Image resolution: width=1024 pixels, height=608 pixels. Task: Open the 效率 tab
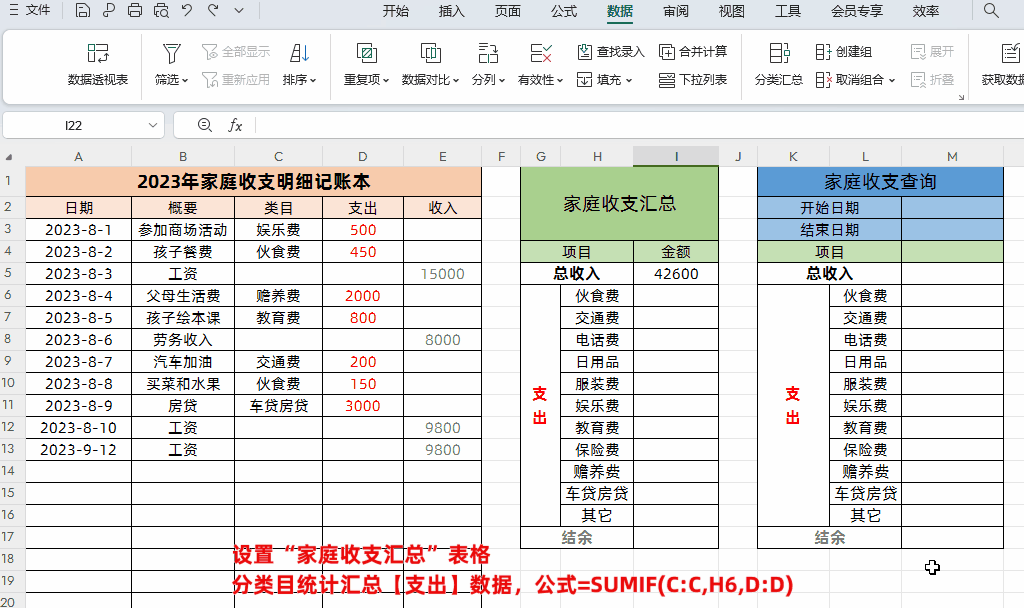tap(926, 11)
